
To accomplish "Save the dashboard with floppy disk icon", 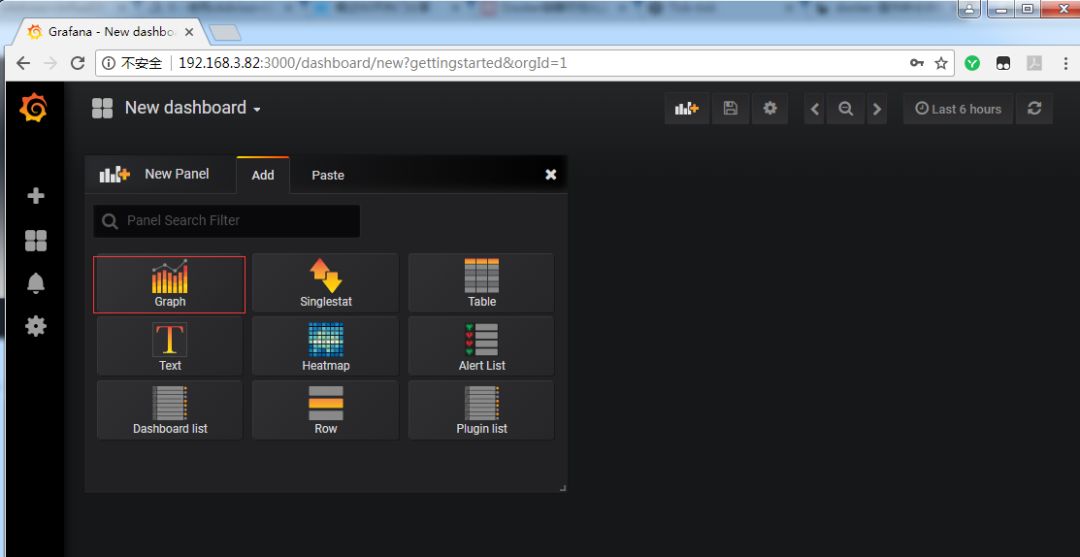I will pyautogui.click(x=730, y=109).
